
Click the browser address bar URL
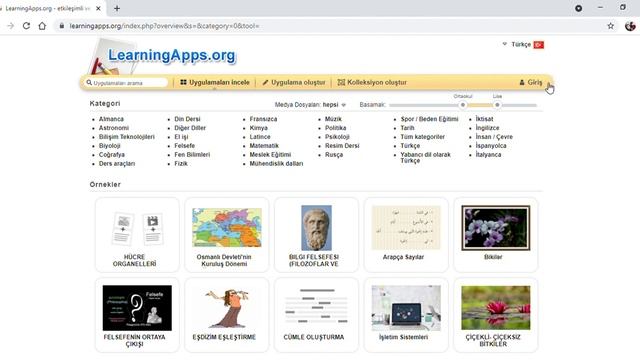[164, 26]
